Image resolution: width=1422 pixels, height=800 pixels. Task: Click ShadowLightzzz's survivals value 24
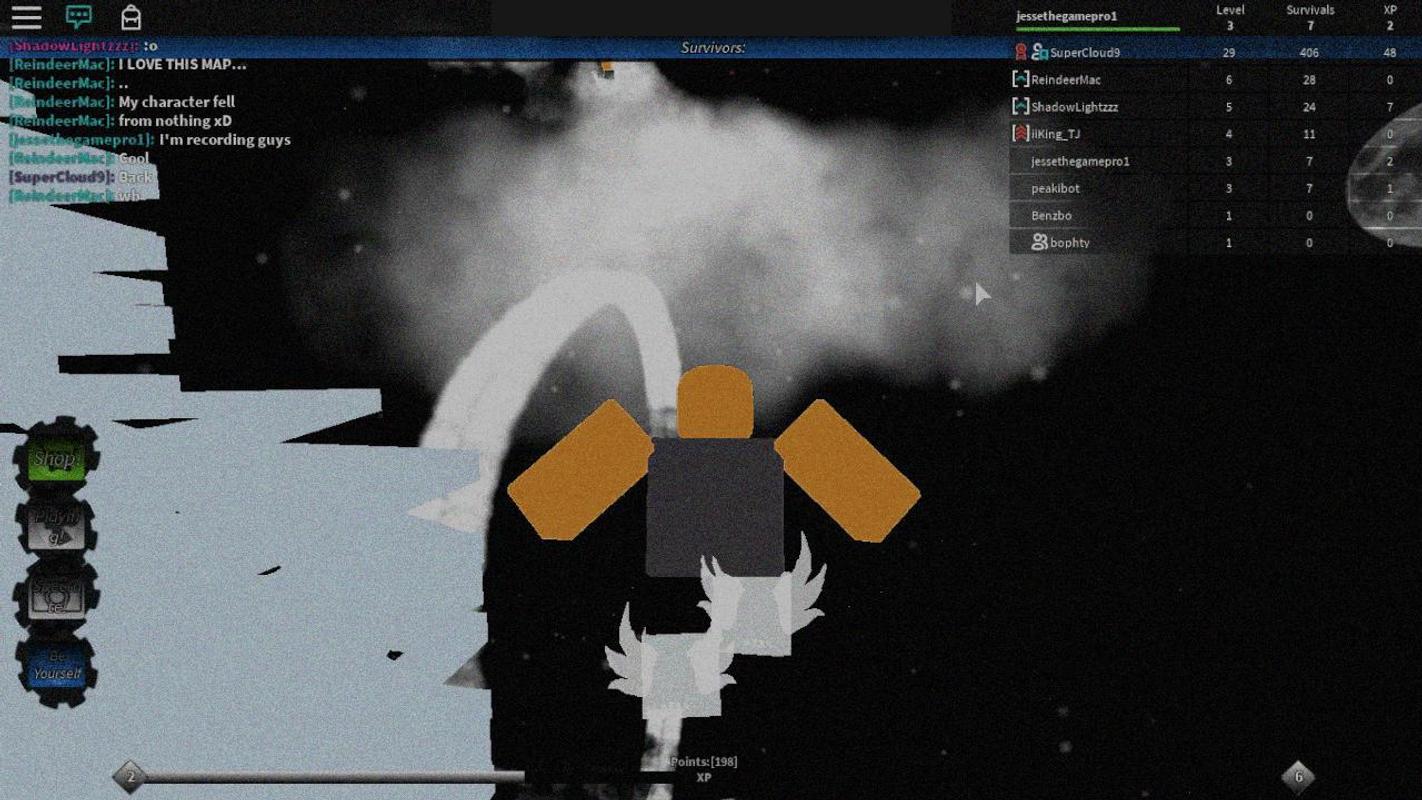pos(1309,107)
